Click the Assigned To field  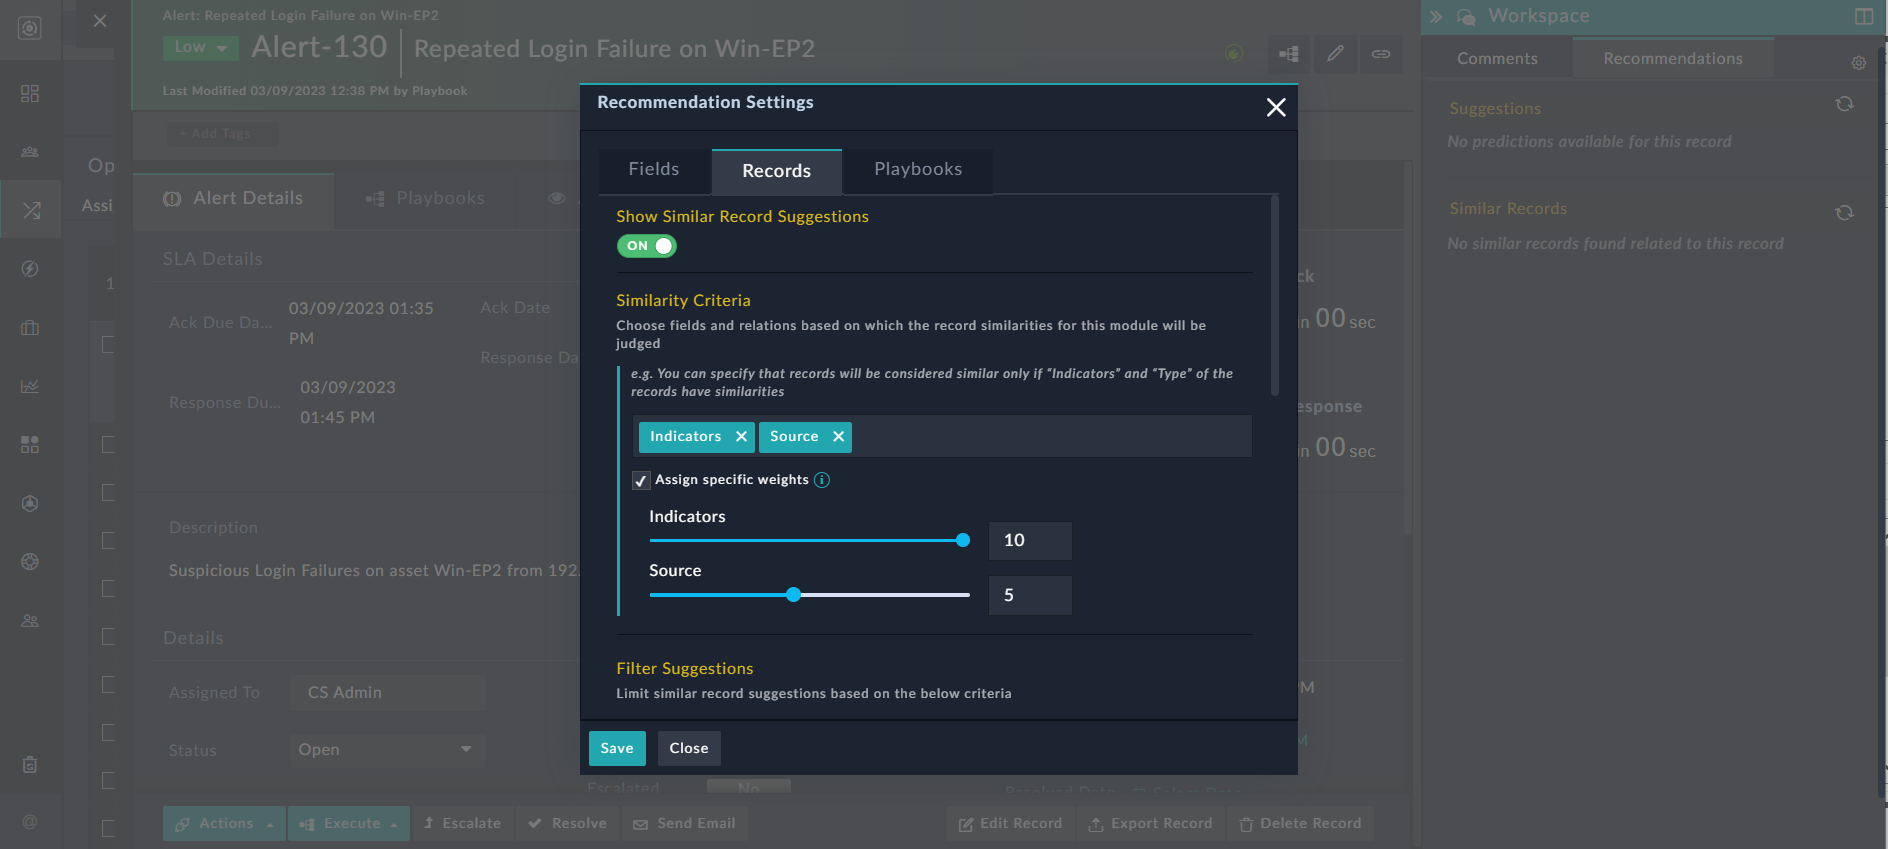[x=388, y=693]
